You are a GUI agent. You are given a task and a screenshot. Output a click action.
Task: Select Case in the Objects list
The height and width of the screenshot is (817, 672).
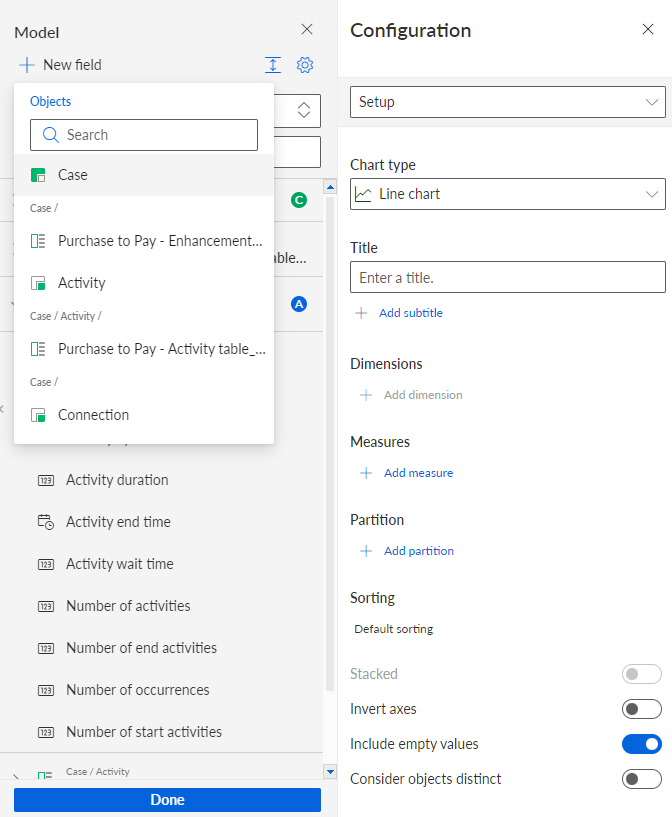[144, 175]
